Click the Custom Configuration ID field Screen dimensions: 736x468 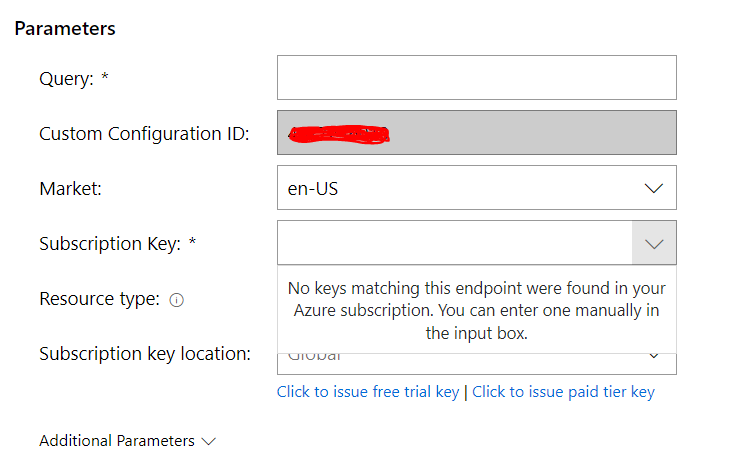[x=476, y=132]
